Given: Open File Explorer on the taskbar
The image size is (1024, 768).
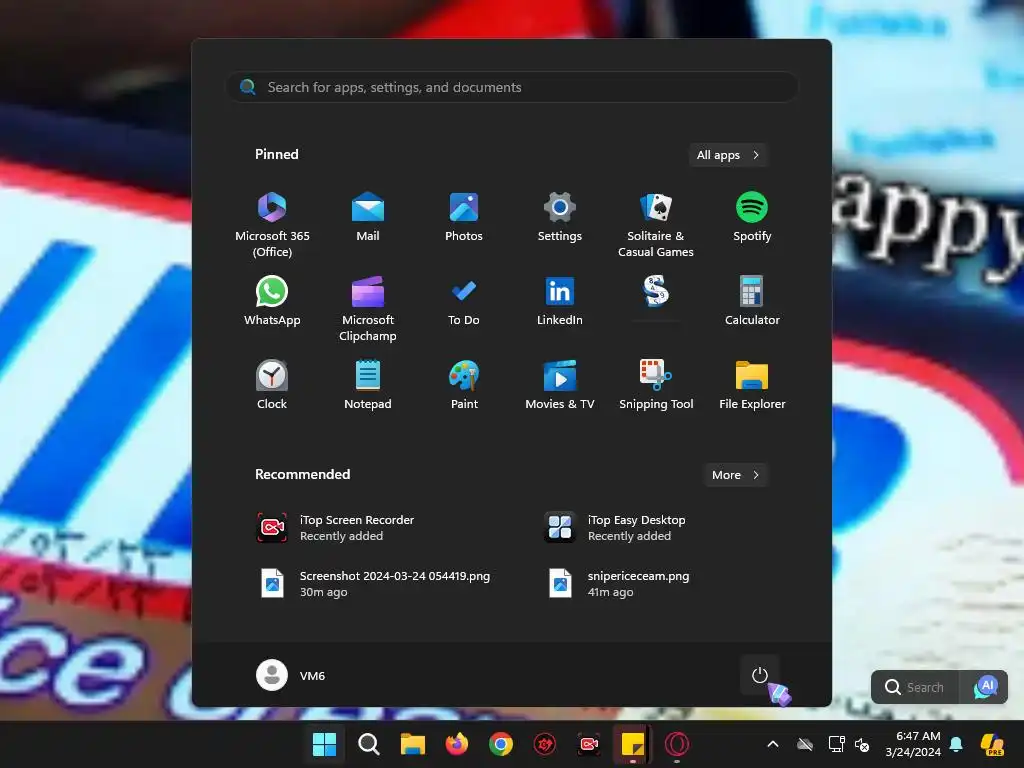Looking at the screenshot, I should coord(413,744).
